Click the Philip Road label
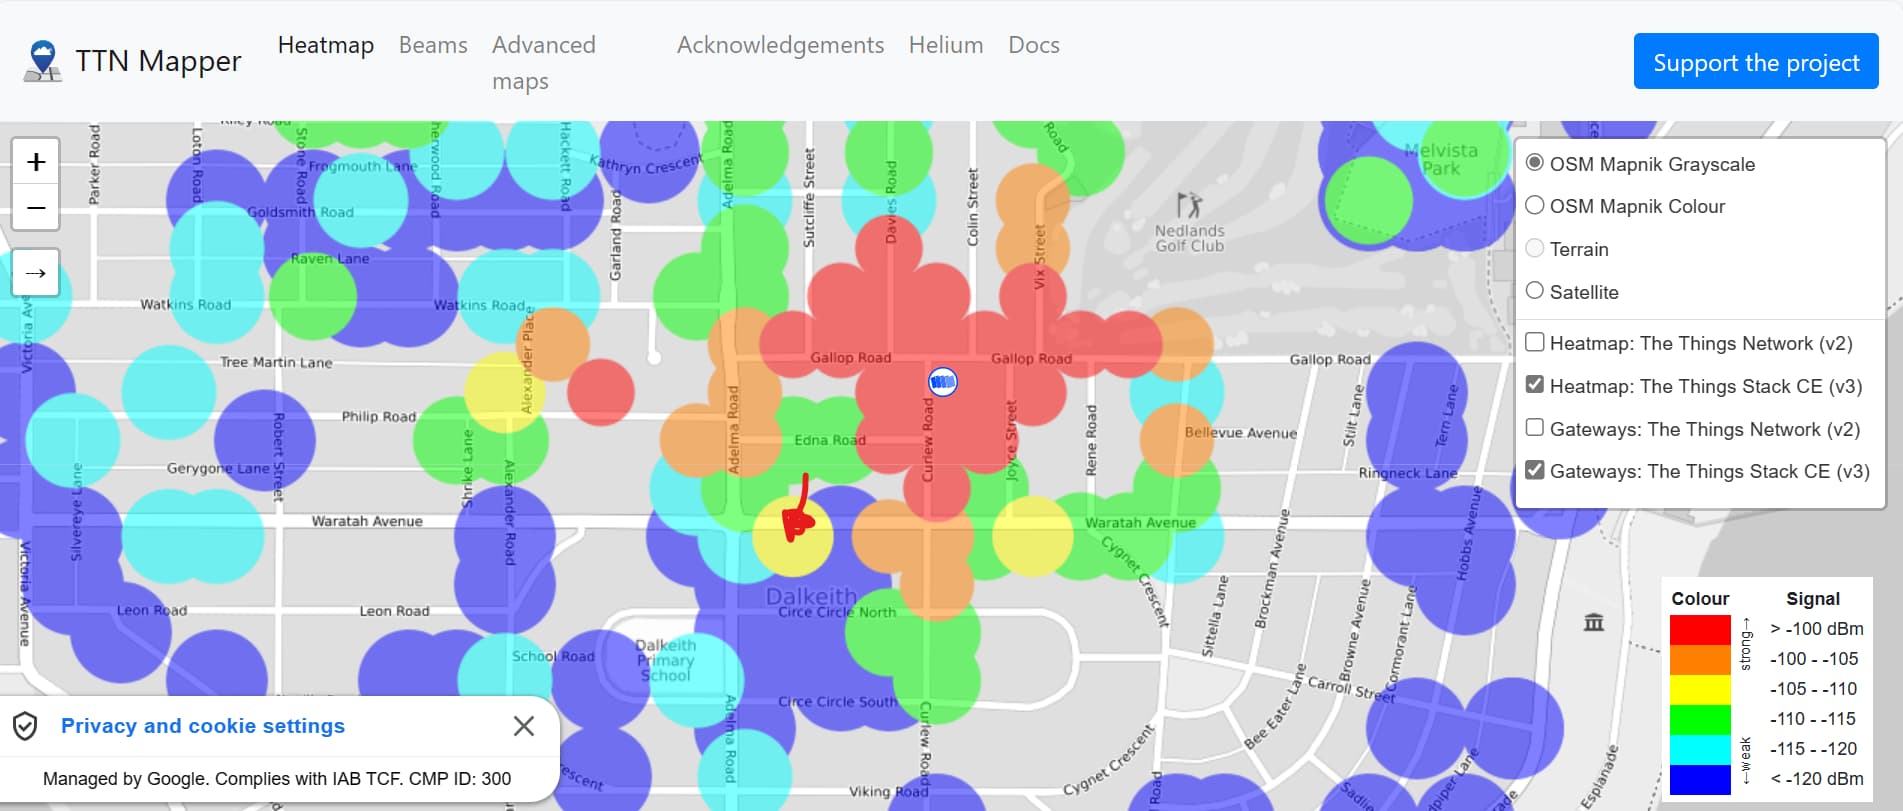 [x=379, y=416]
